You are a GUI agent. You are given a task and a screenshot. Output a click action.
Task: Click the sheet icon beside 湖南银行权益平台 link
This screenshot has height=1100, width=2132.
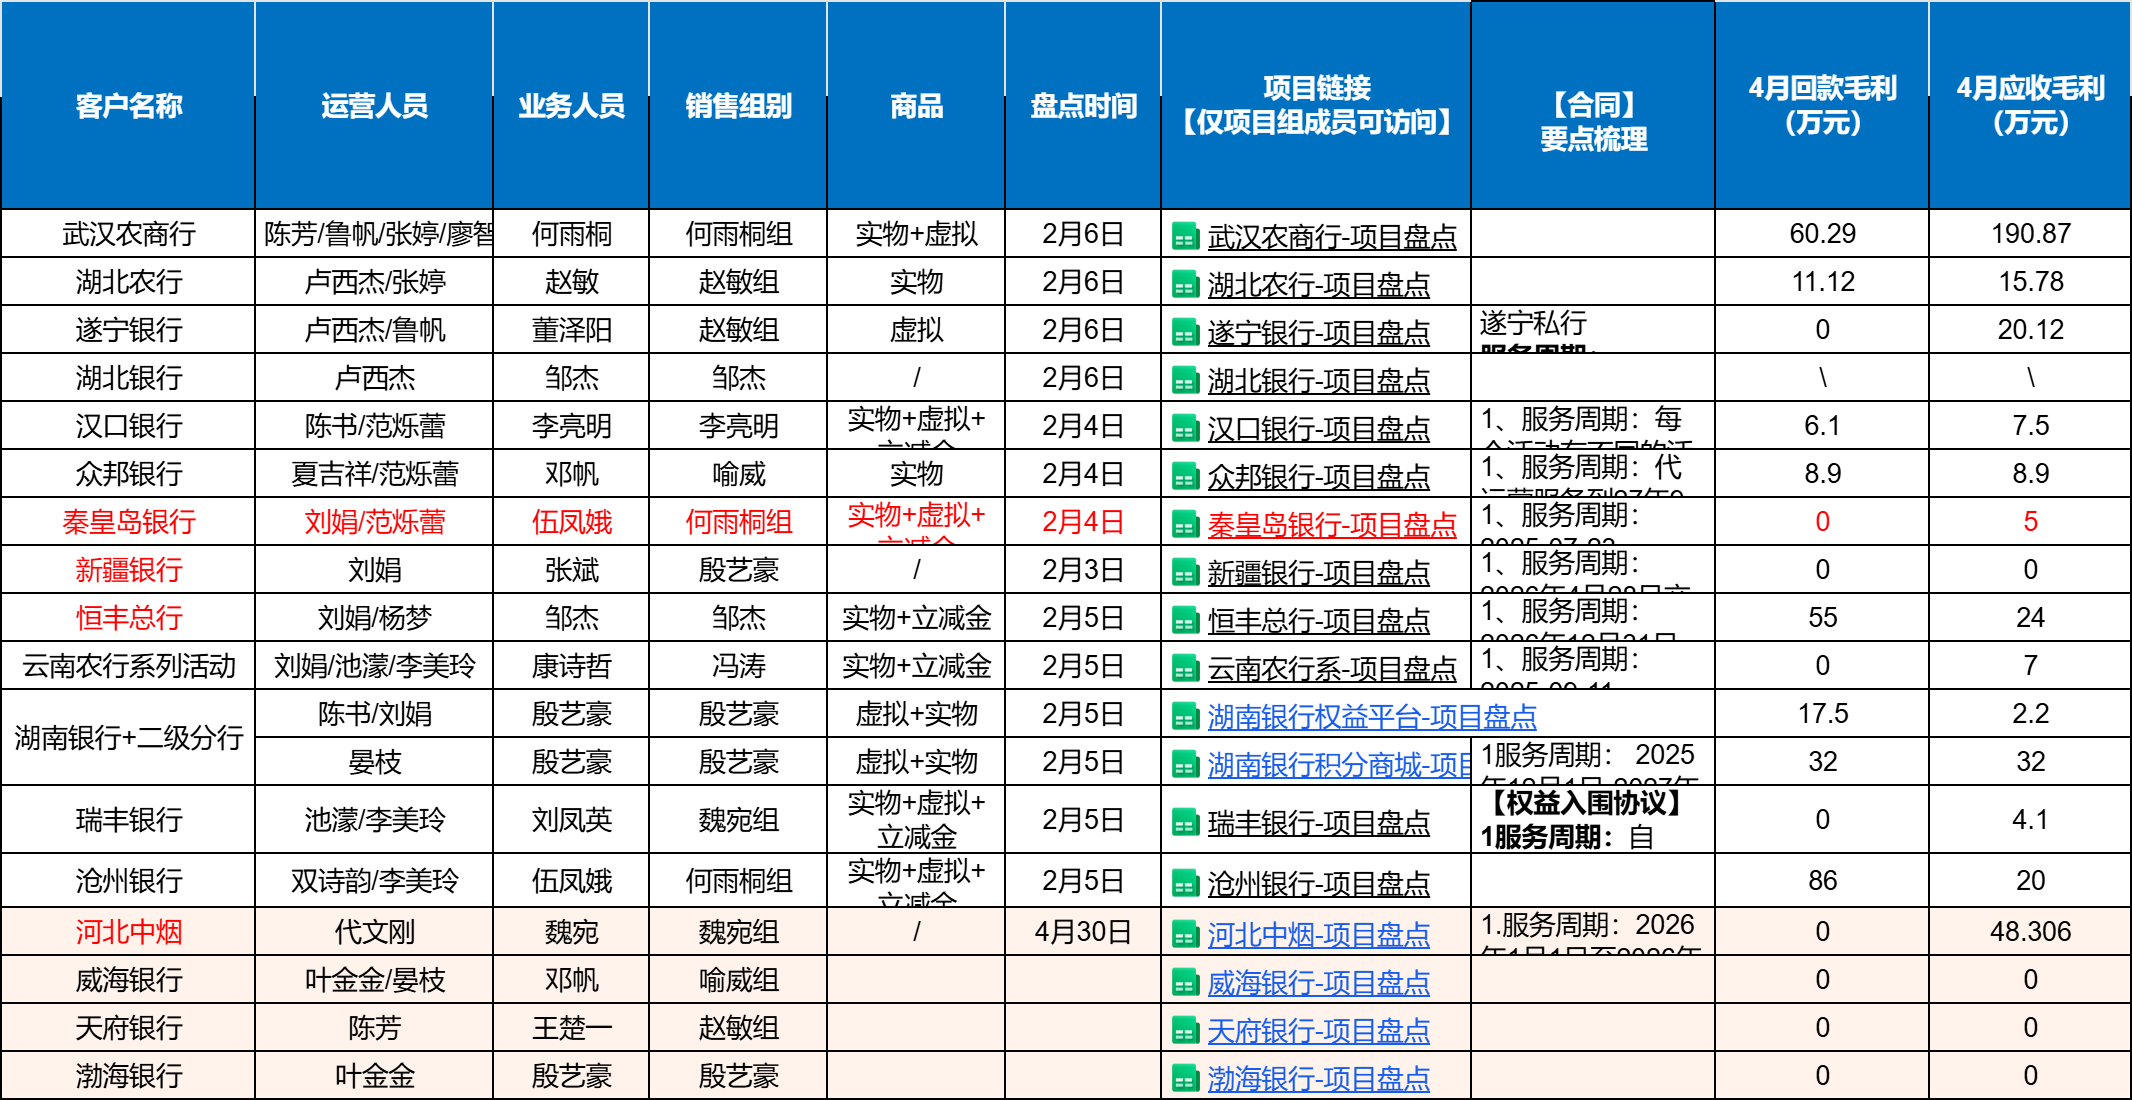coord(1185,717)
